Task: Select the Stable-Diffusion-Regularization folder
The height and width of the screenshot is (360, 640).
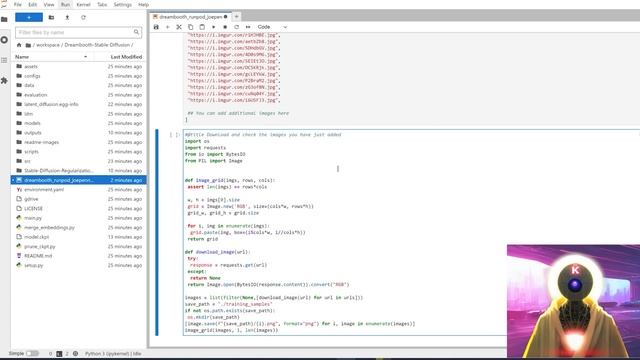Action: [x=78, y=170]
